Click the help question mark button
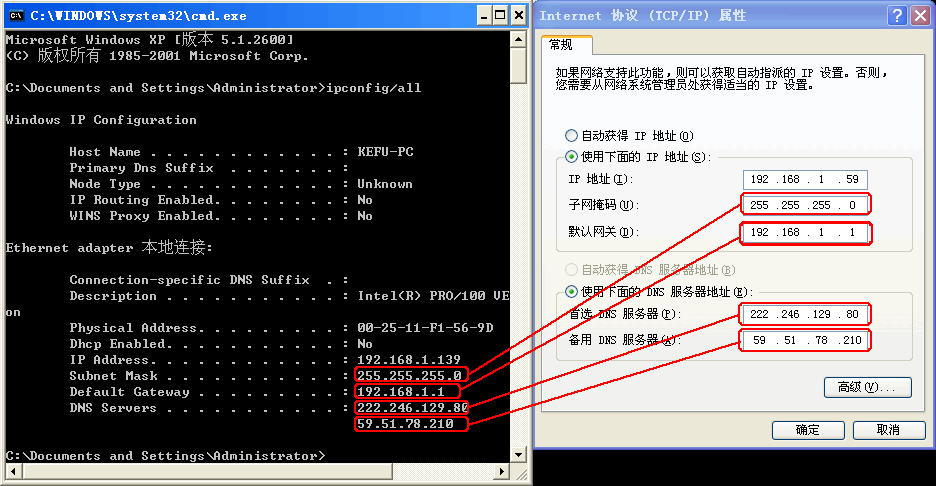The image size is (936, 486). (897, 16)
